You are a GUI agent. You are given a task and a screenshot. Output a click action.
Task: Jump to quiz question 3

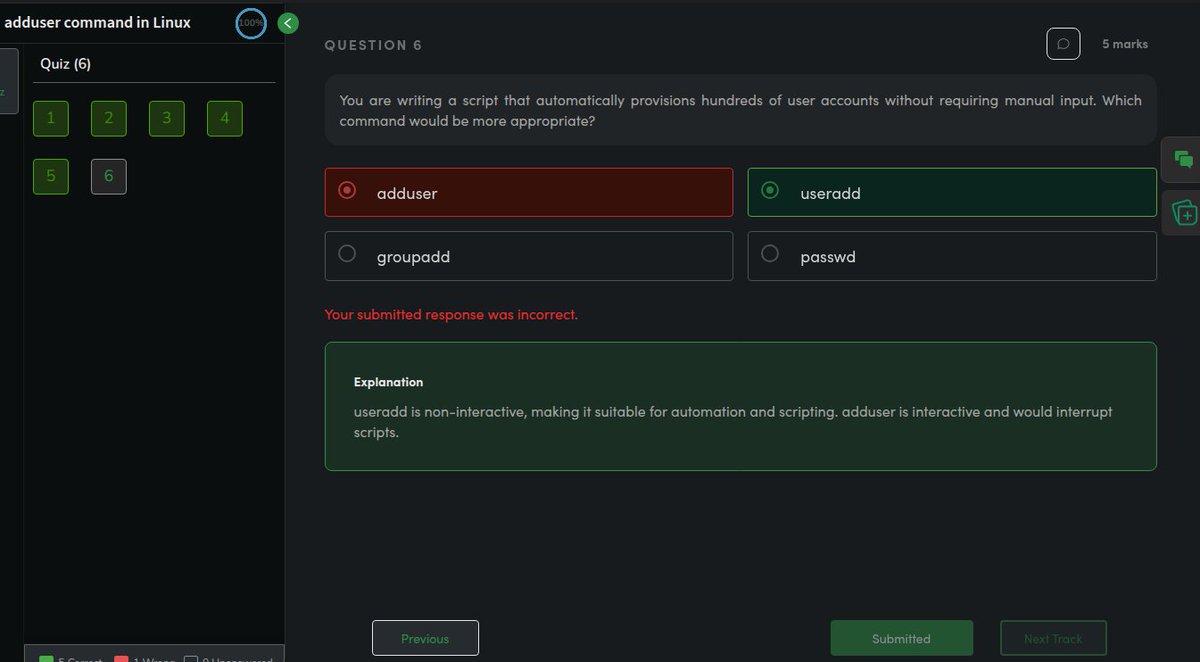[x=166, y=119]
